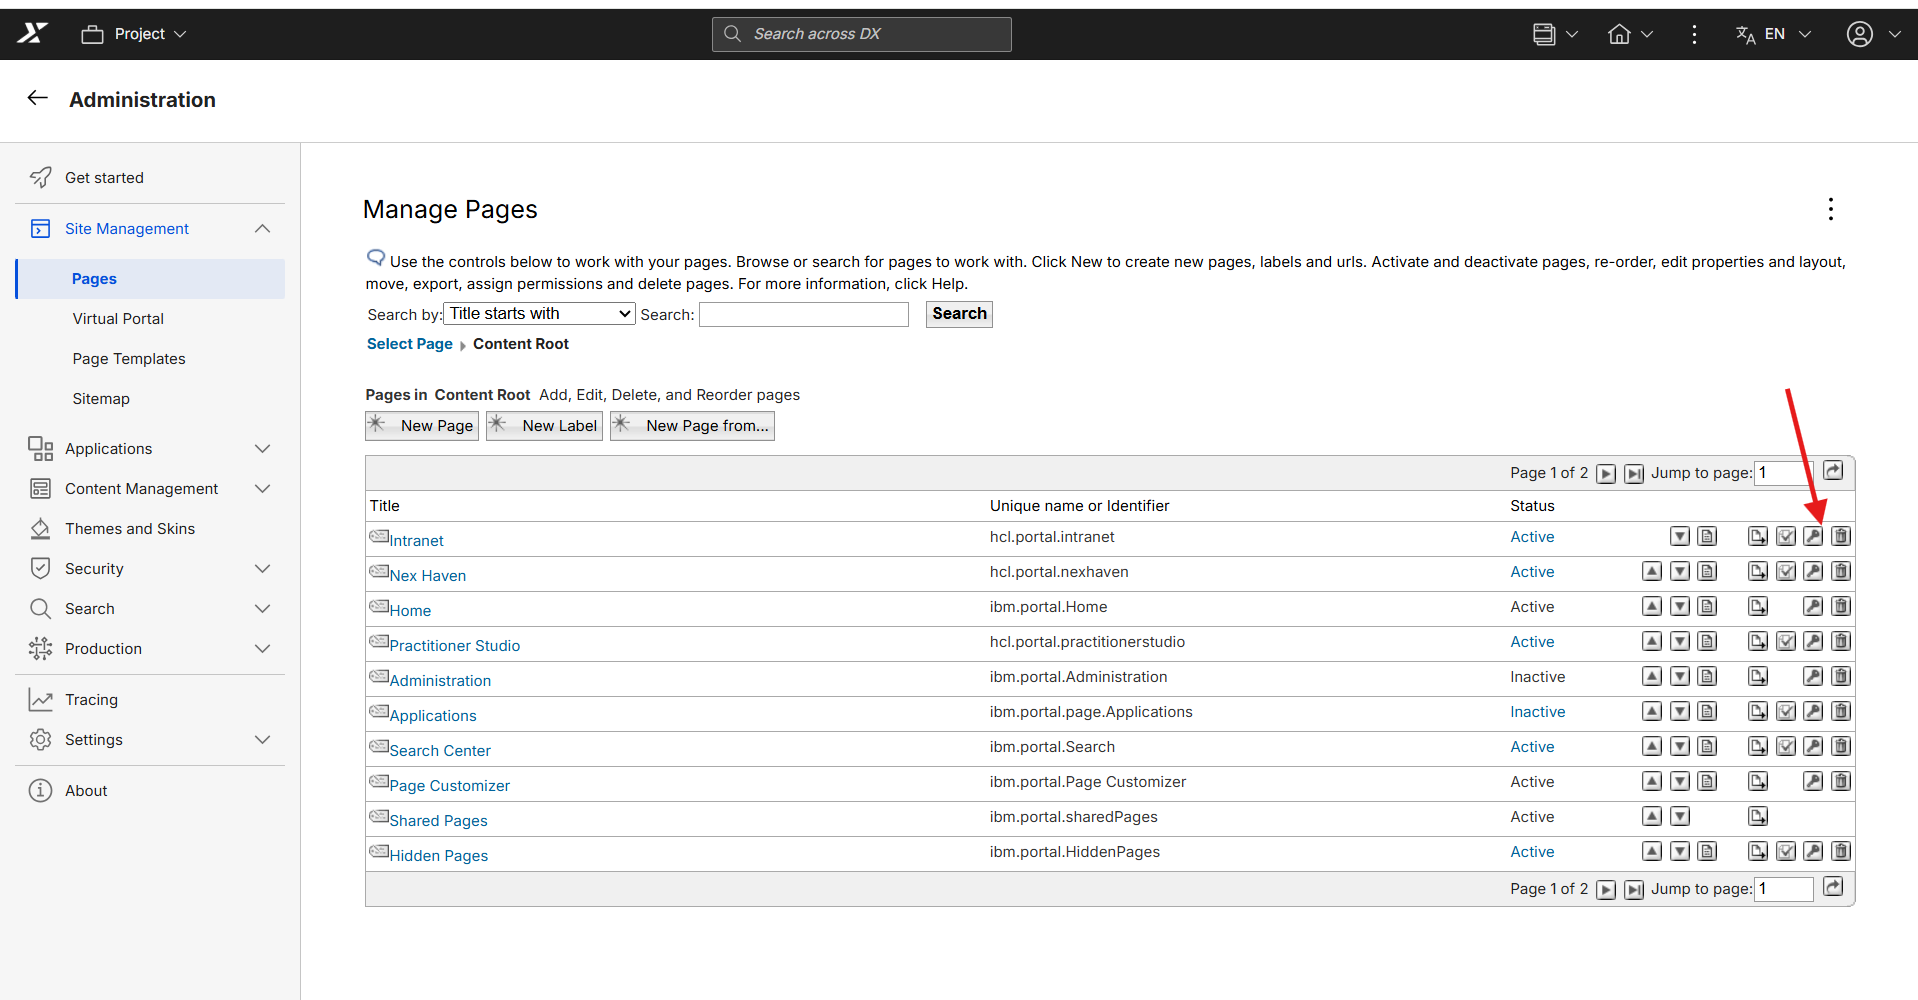
Task: Delete the Applications page via trash icon
Action: [x=1841, y=712]
